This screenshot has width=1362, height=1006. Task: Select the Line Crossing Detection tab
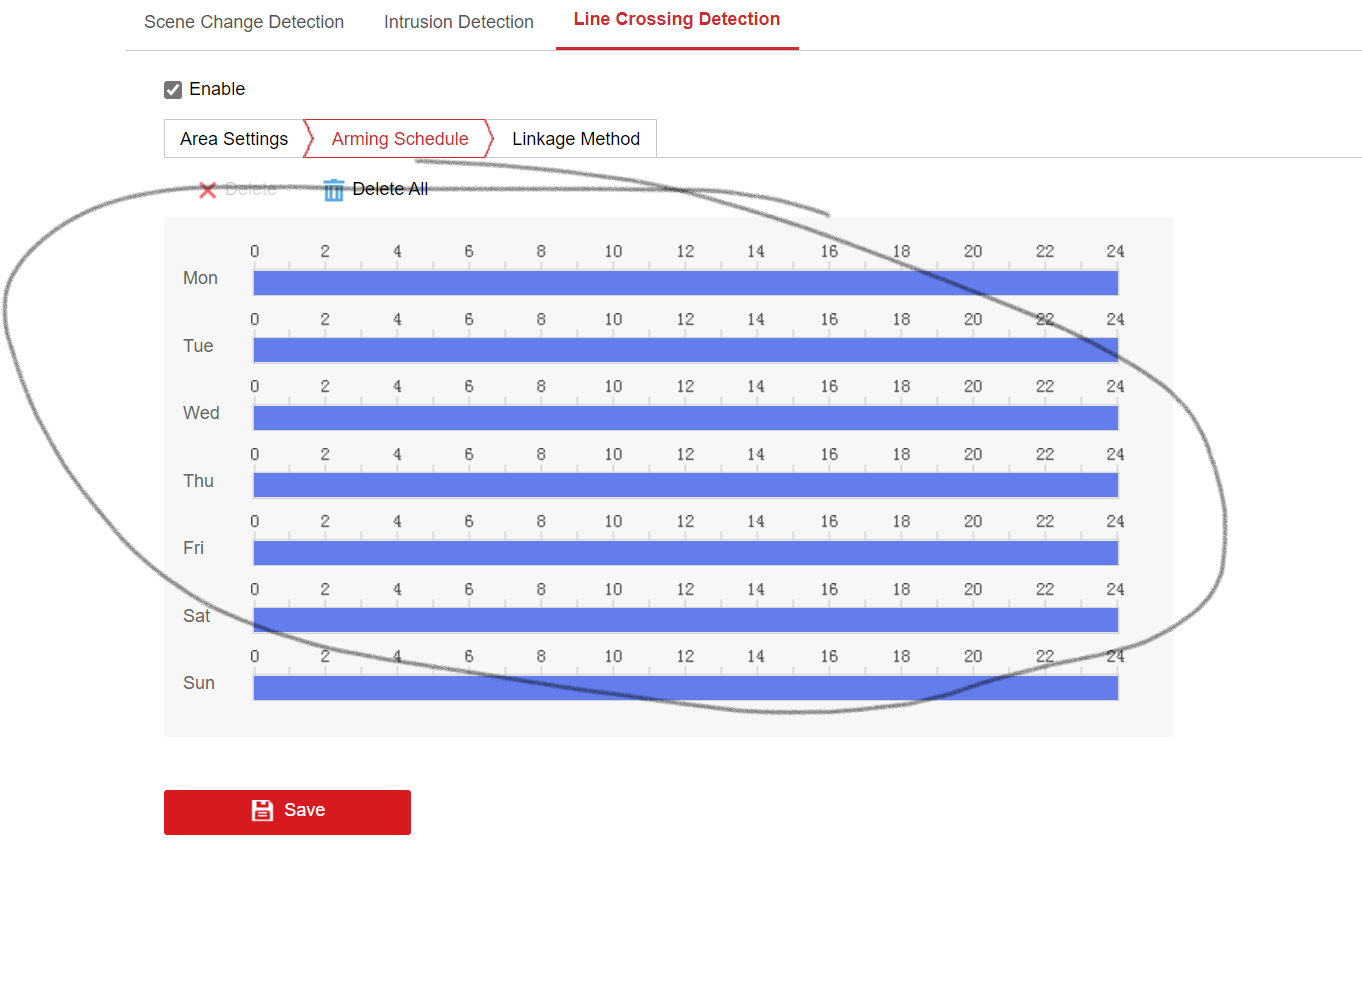676,20
